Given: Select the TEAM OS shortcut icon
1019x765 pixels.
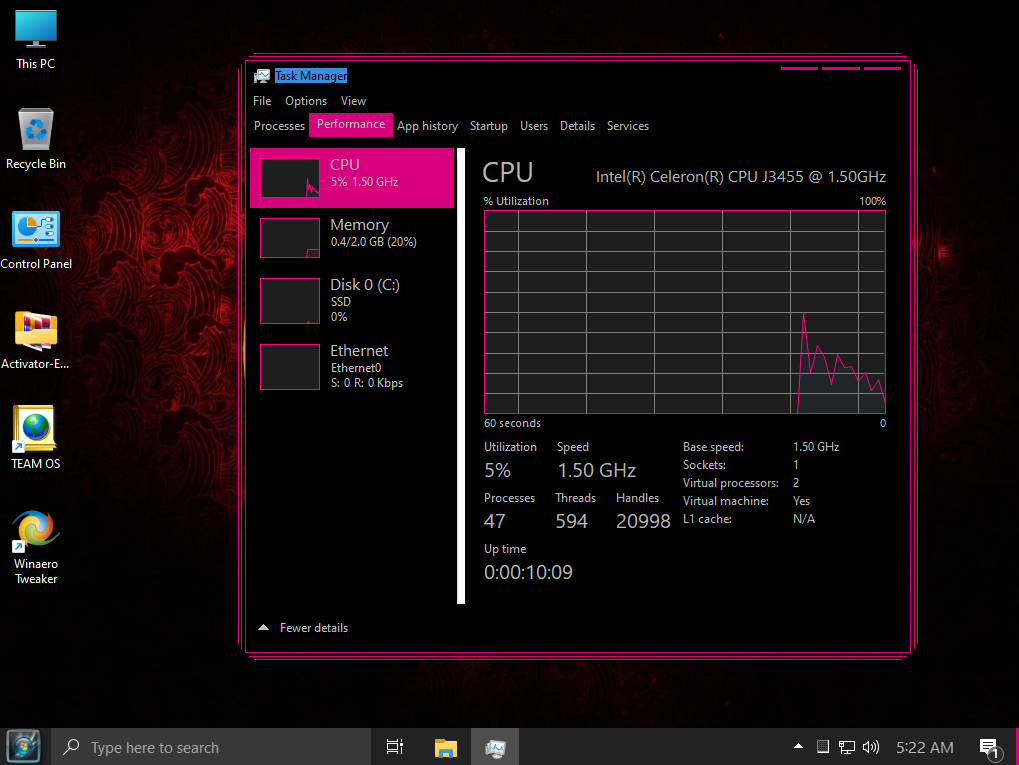Looking at the screenshot, I should (x=36, y=439).
